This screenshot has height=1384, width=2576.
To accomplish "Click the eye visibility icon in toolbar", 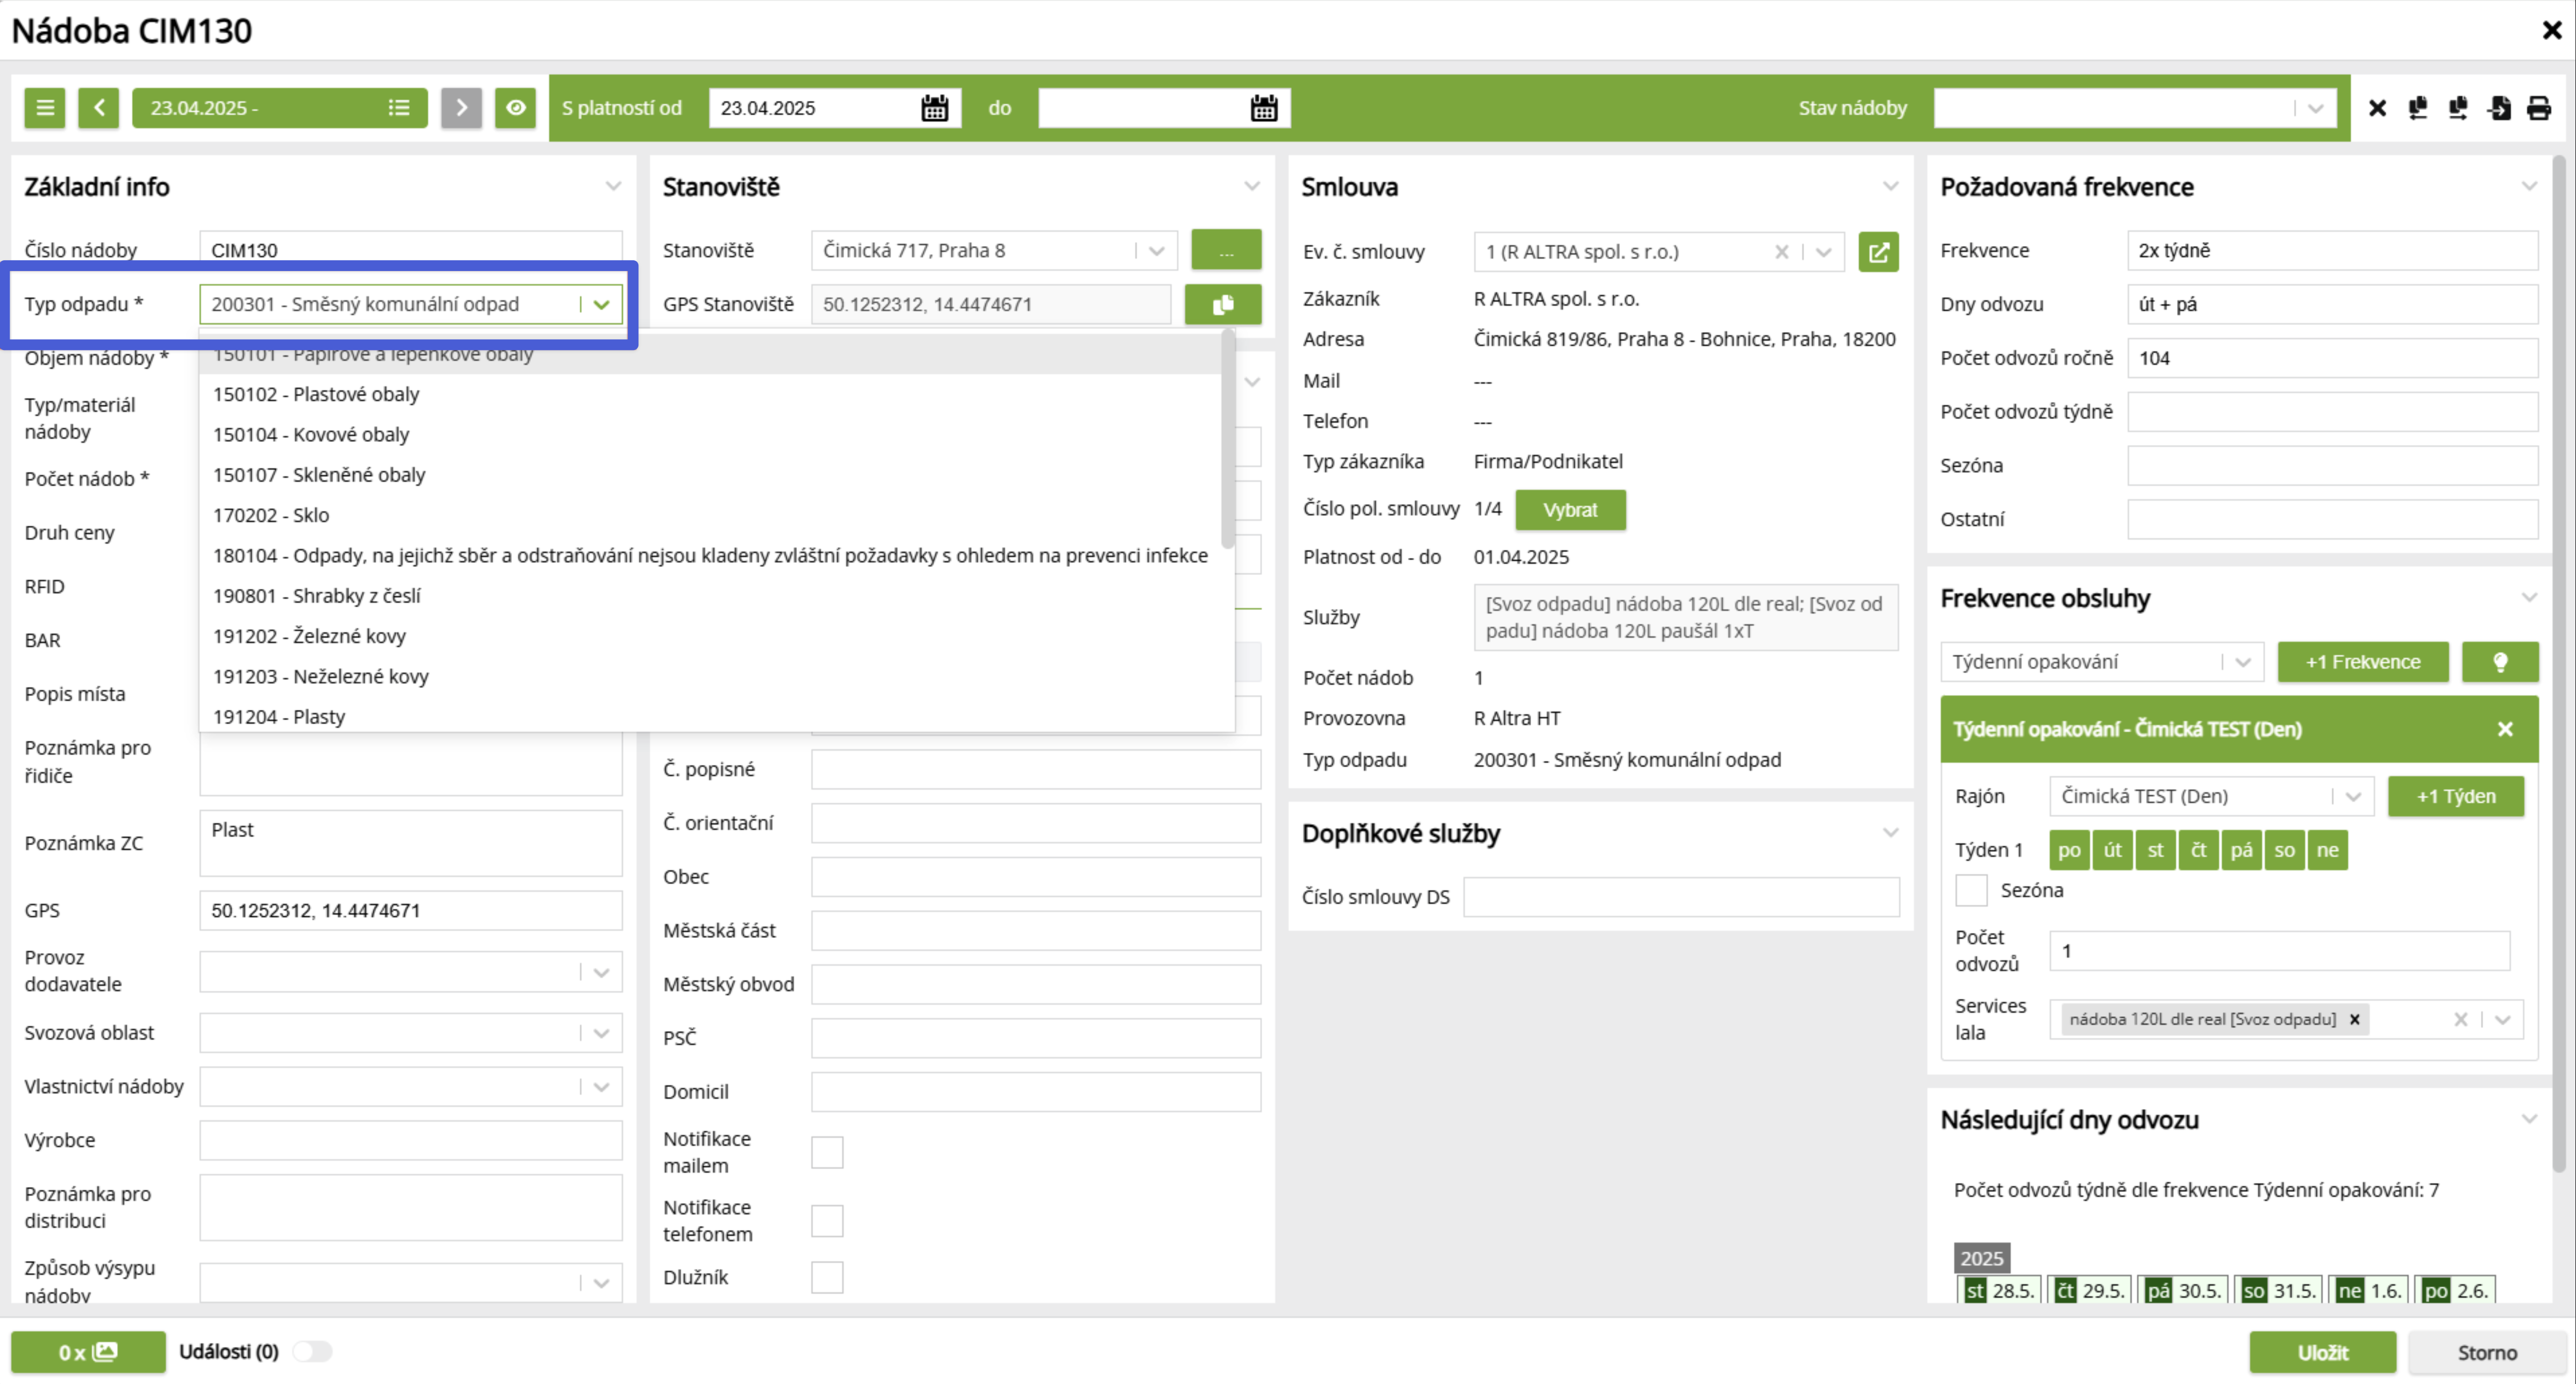I will [515, 108].
